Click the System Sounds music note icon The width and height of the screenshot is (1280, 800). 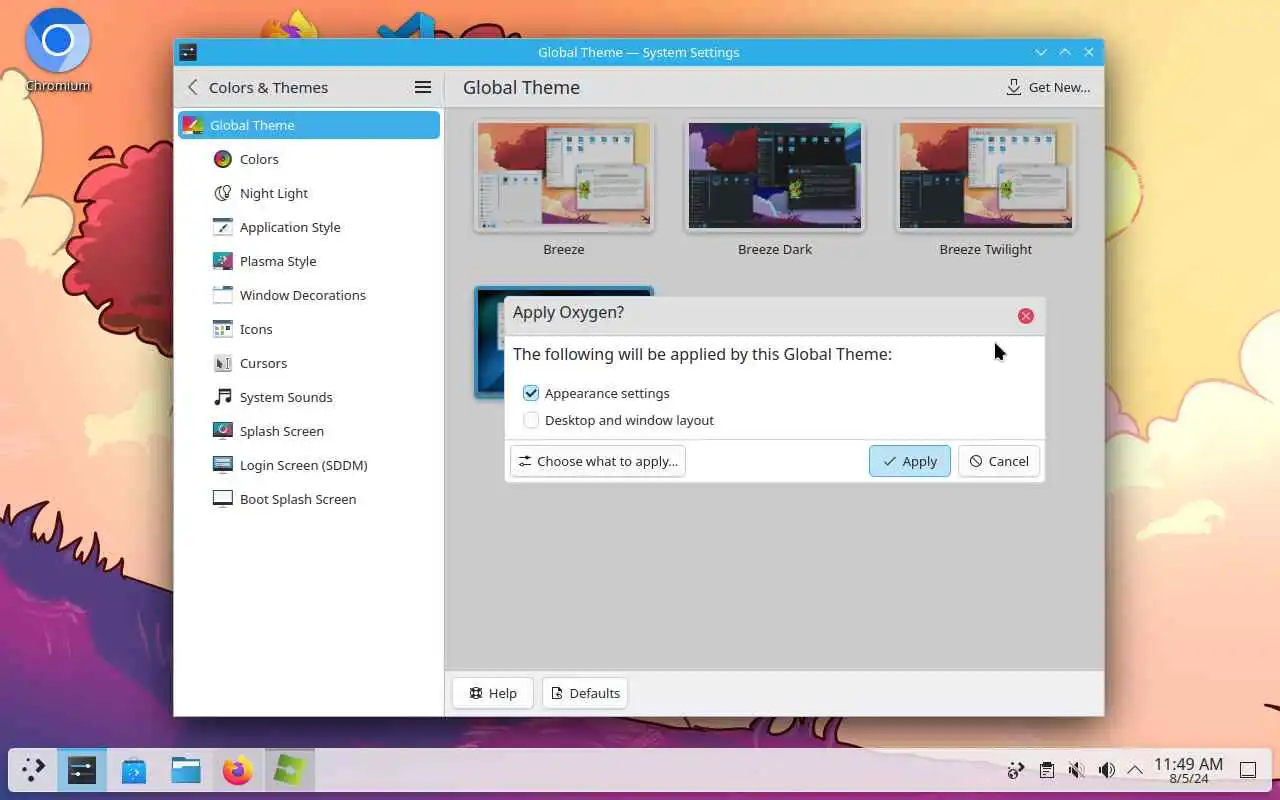click(x=222, y=397)
